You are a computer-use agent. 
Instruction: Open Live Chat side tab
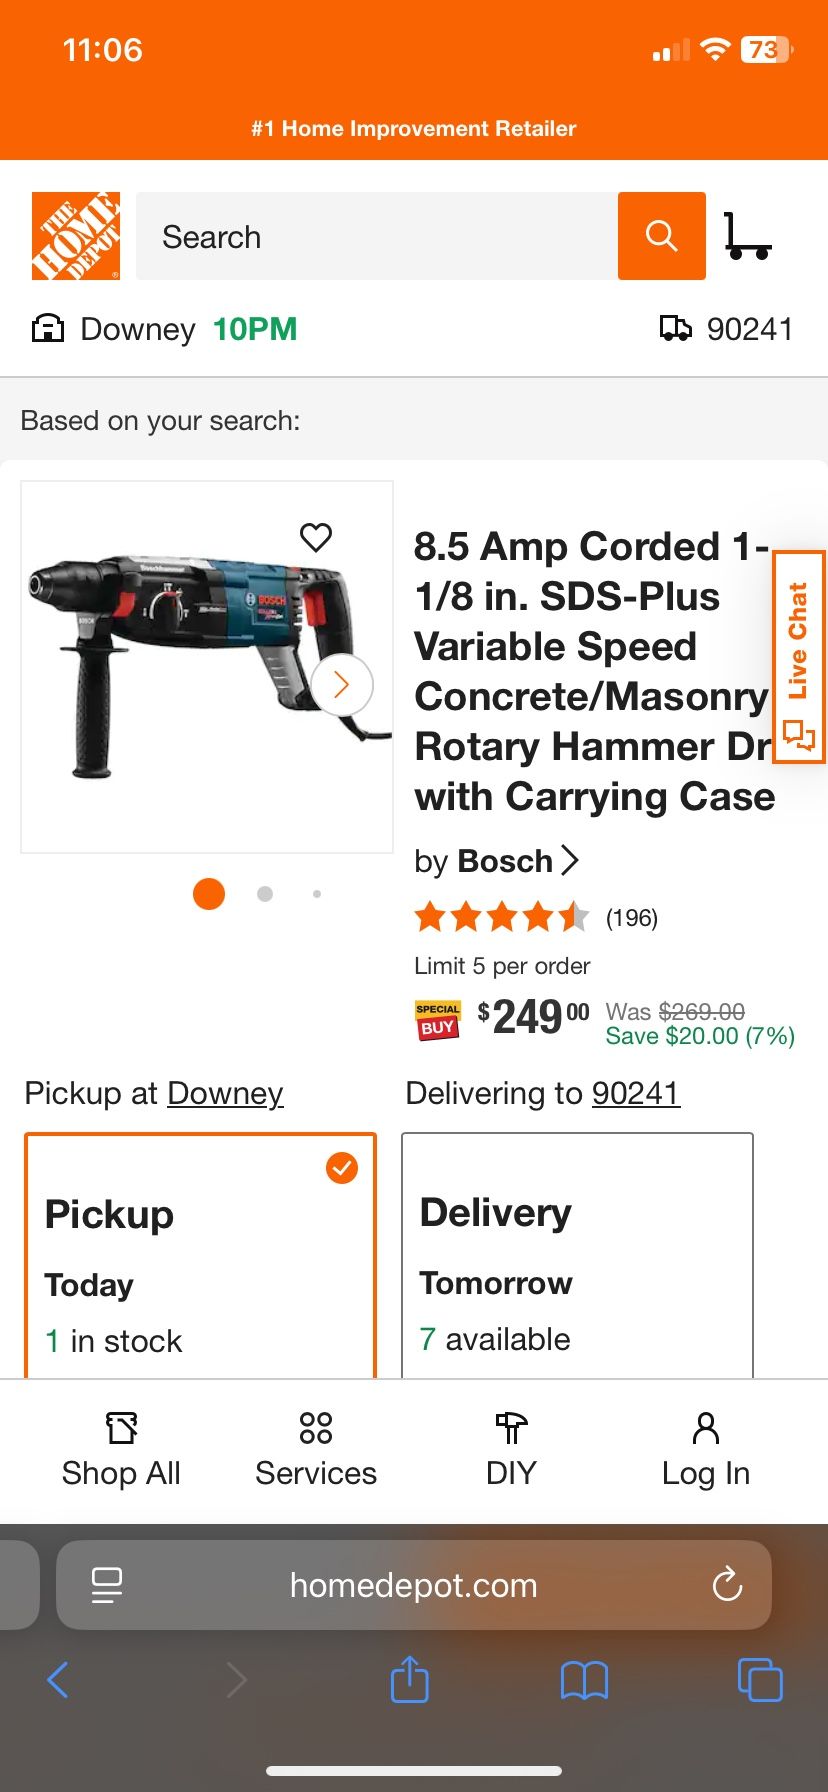[799, 657]
